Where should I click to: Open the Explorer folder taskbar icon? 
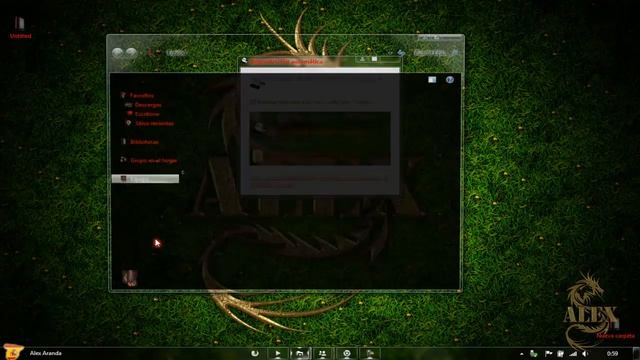coord(300,353)
